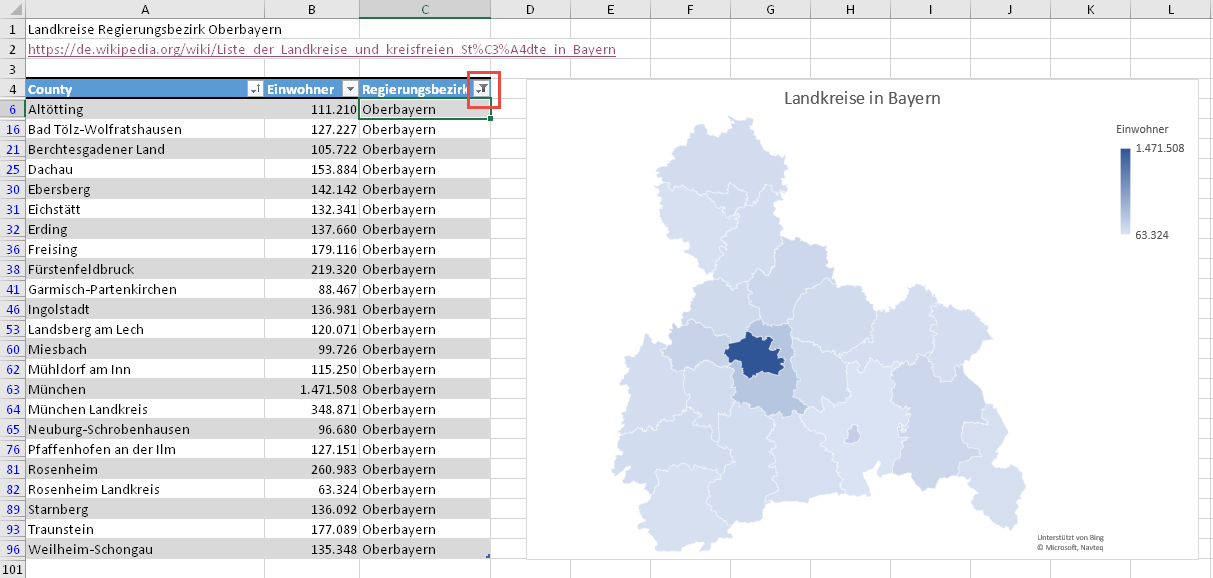
Task: Open the County sort dropdown
Action: (254, 89)
